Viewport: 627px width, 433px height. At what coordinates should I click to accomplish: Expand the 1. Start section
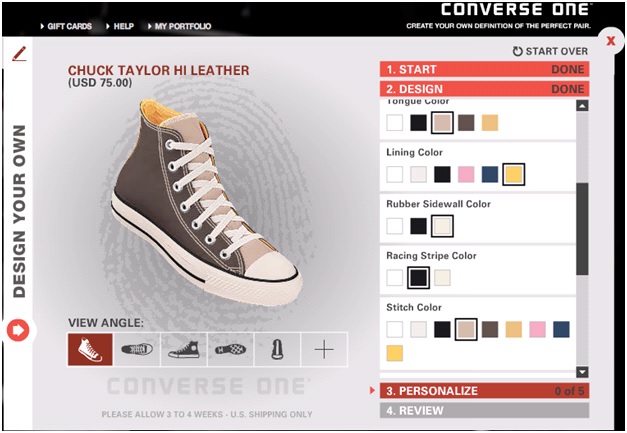pos(484,70)
